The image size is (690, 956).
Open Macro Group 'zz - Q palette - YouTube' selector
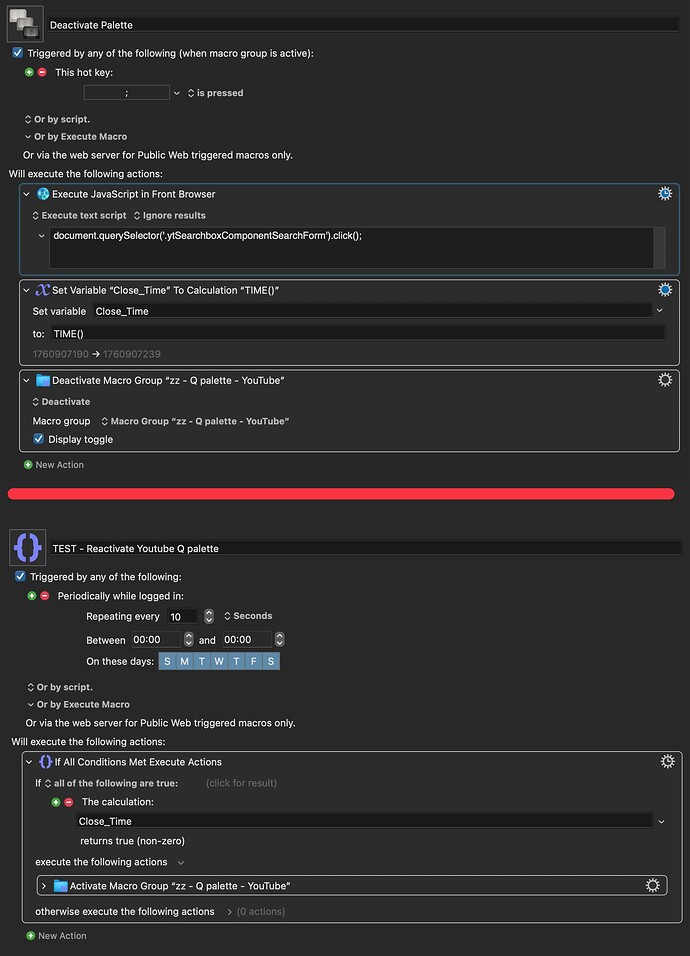(195, 421)
